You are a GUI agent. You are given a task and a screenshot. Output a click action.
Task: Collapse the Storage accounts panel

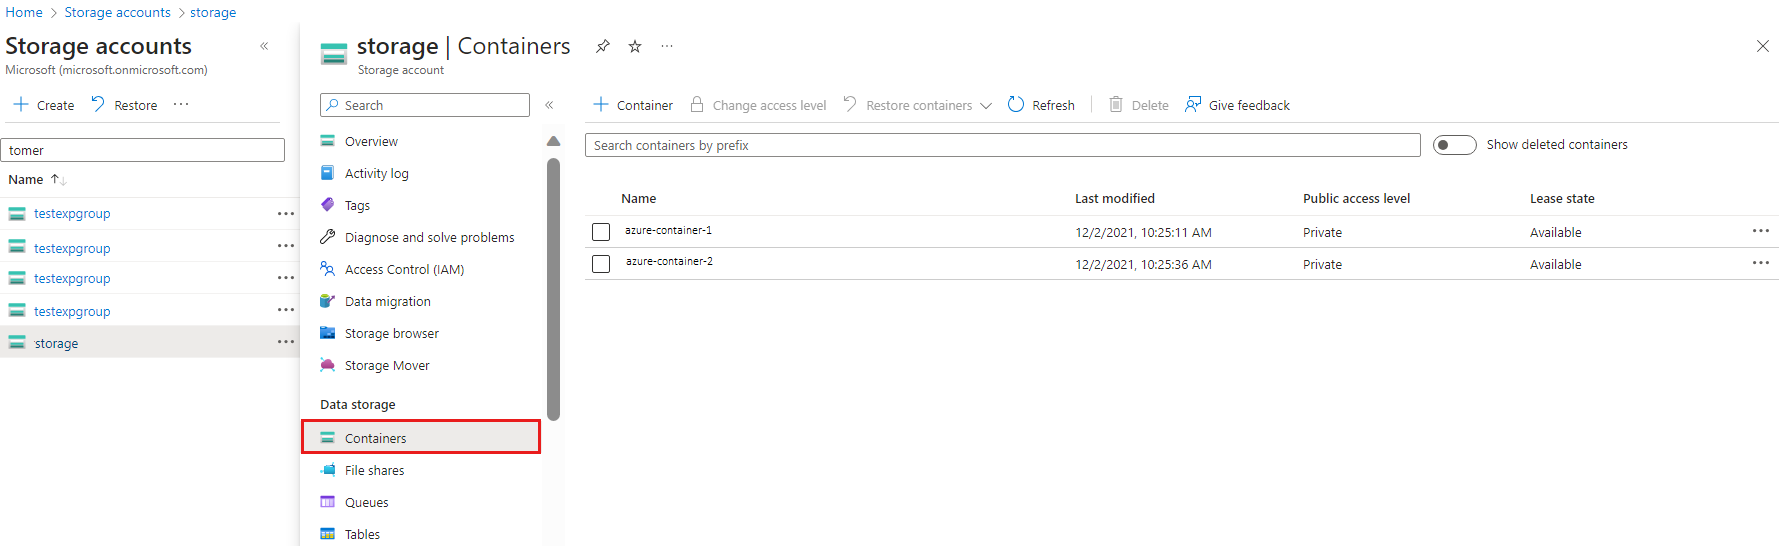pos(264,46)
